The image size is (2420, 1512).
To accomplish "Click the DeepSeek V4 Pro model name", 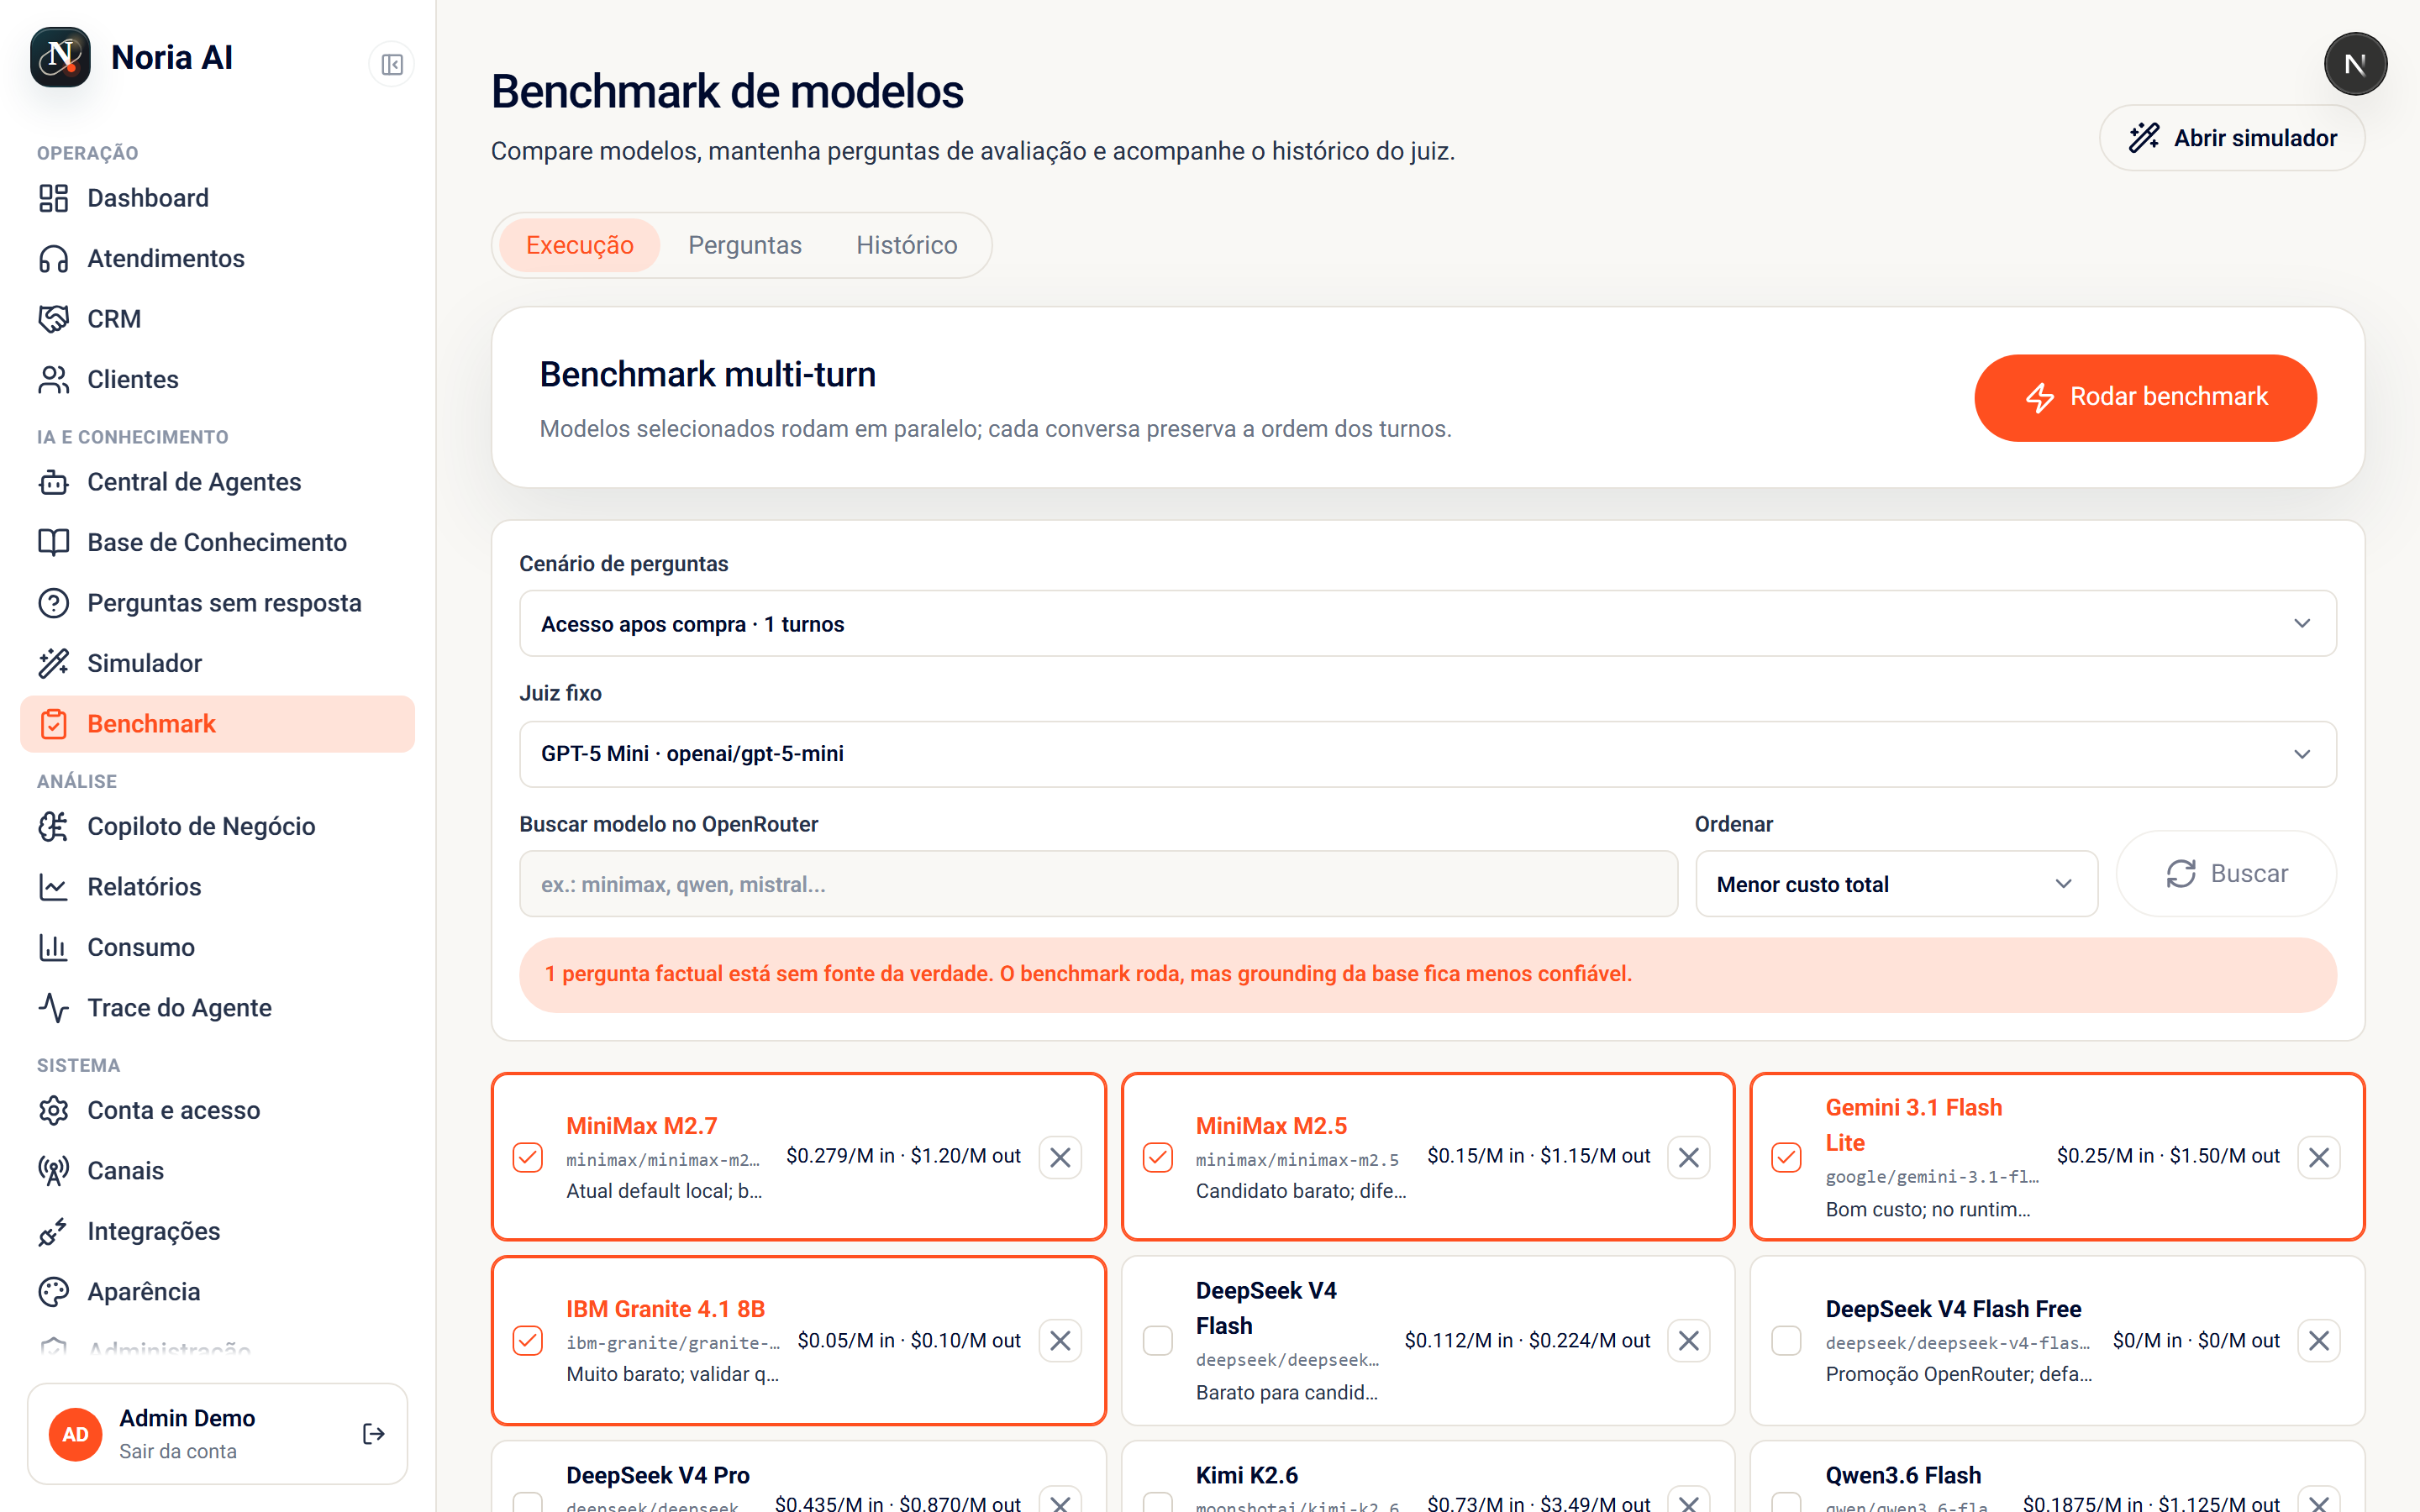I will [658, 1475].
